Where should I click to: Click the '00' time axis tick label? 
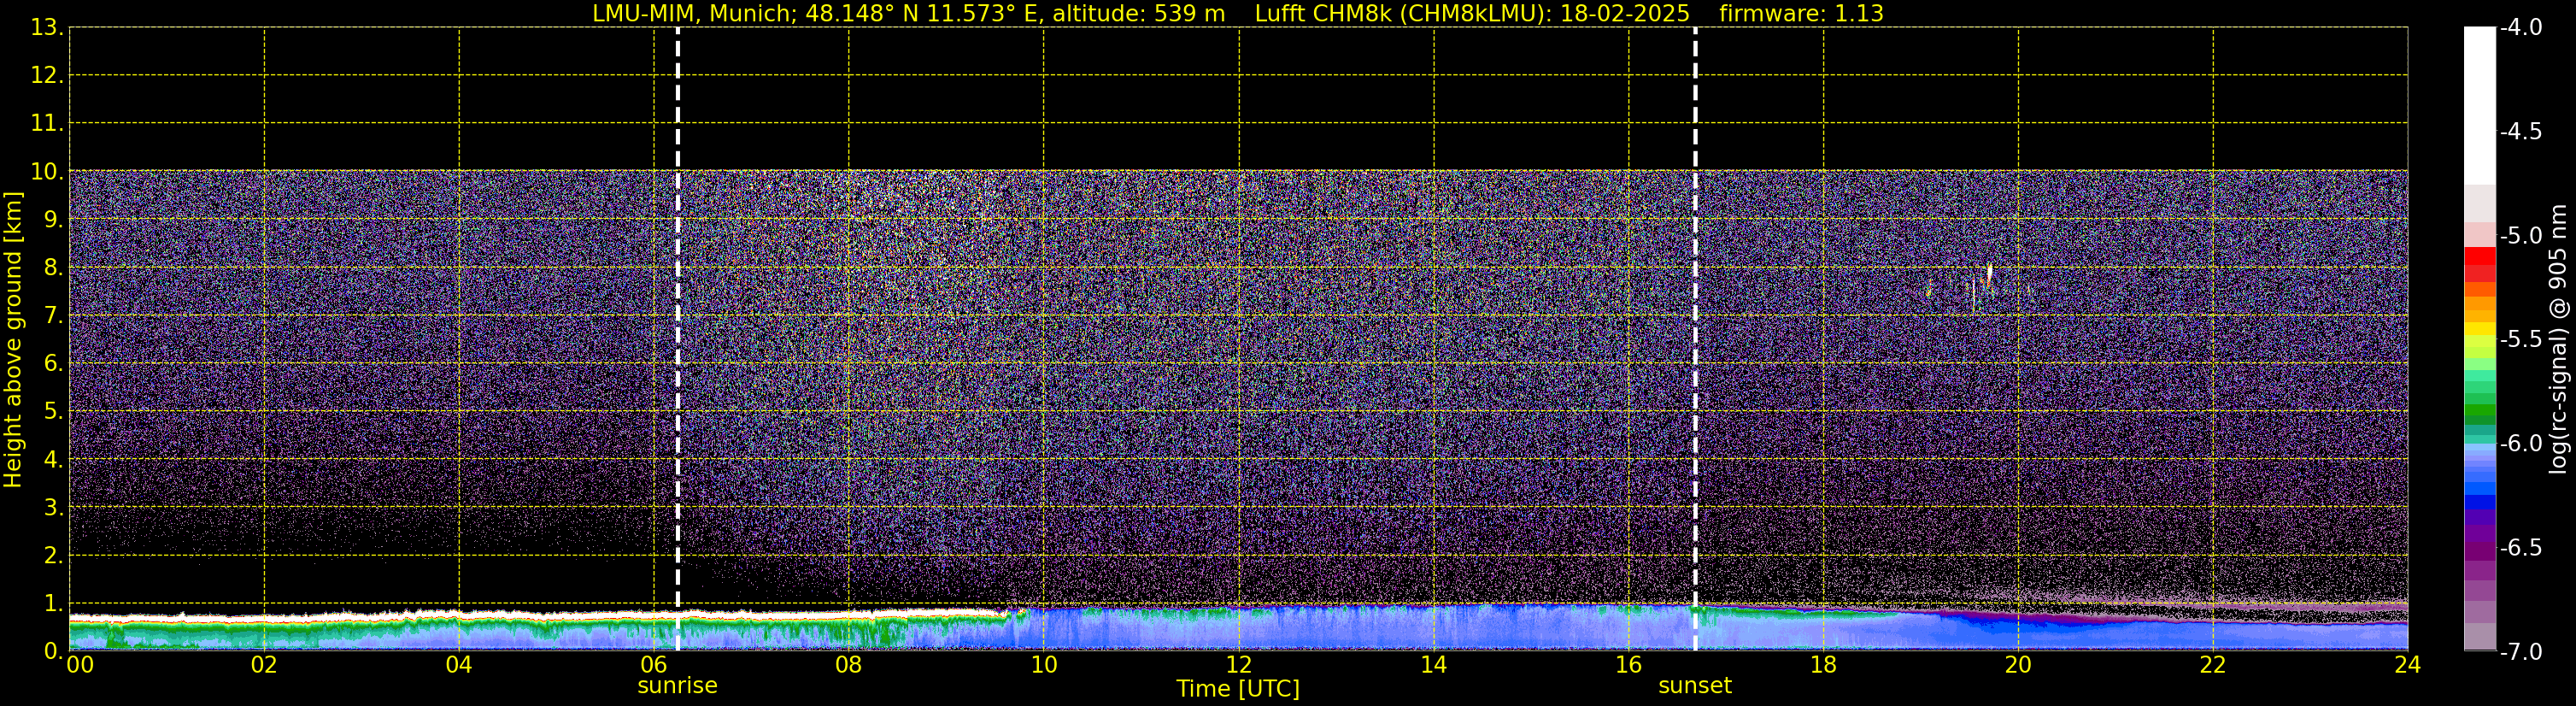[x=80, y=665]
